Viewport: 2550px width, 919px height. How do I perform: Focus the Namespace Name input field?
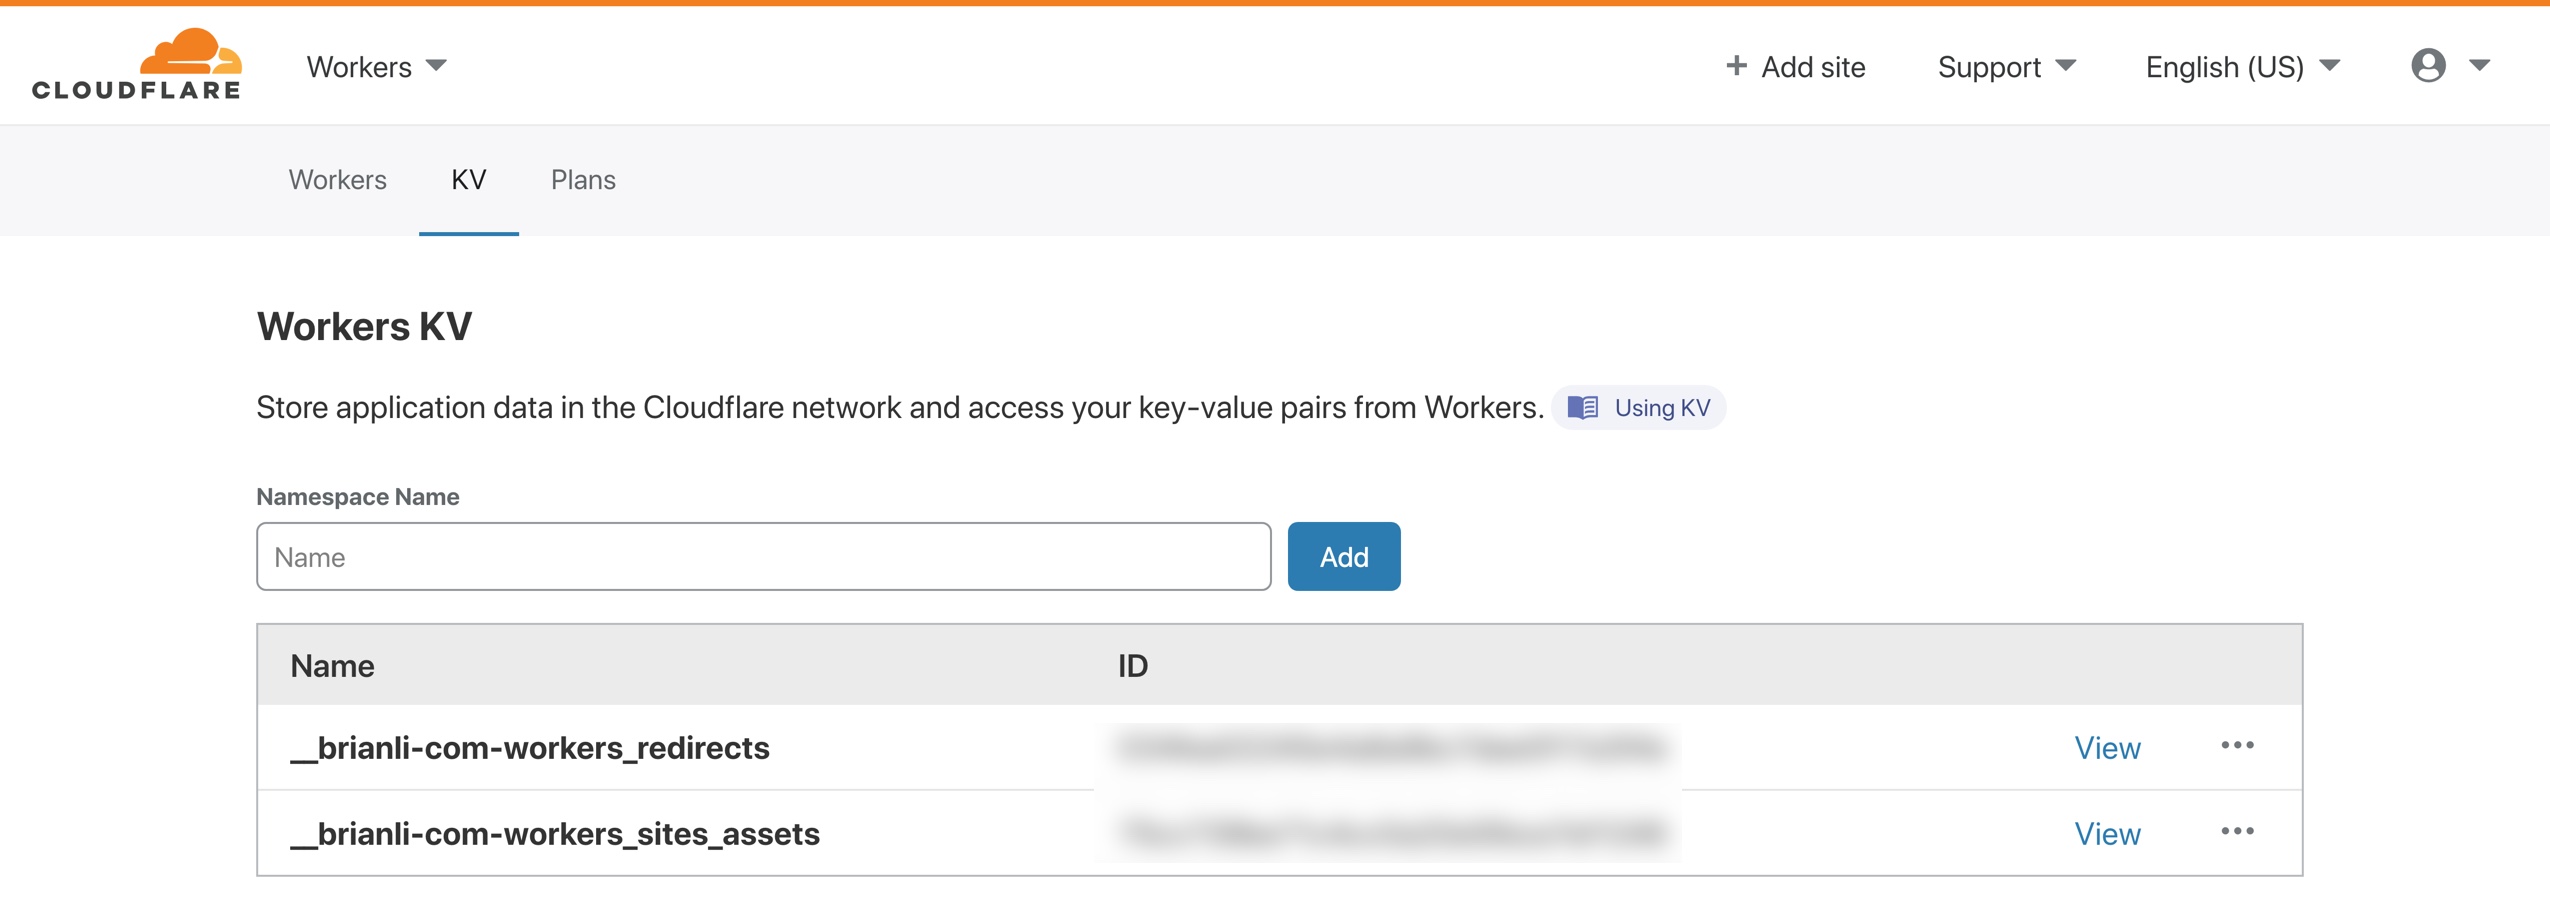tap(764, 557)
